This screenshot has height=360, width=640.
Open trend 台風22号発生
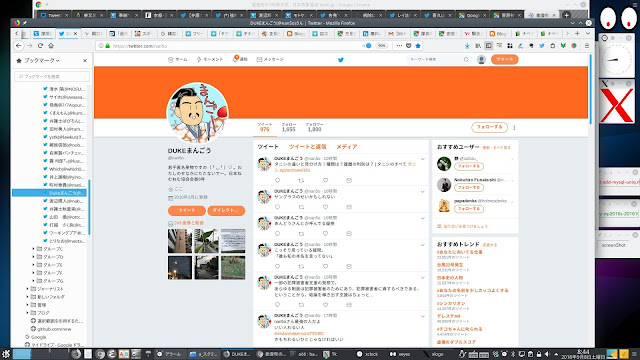(450, 265)
